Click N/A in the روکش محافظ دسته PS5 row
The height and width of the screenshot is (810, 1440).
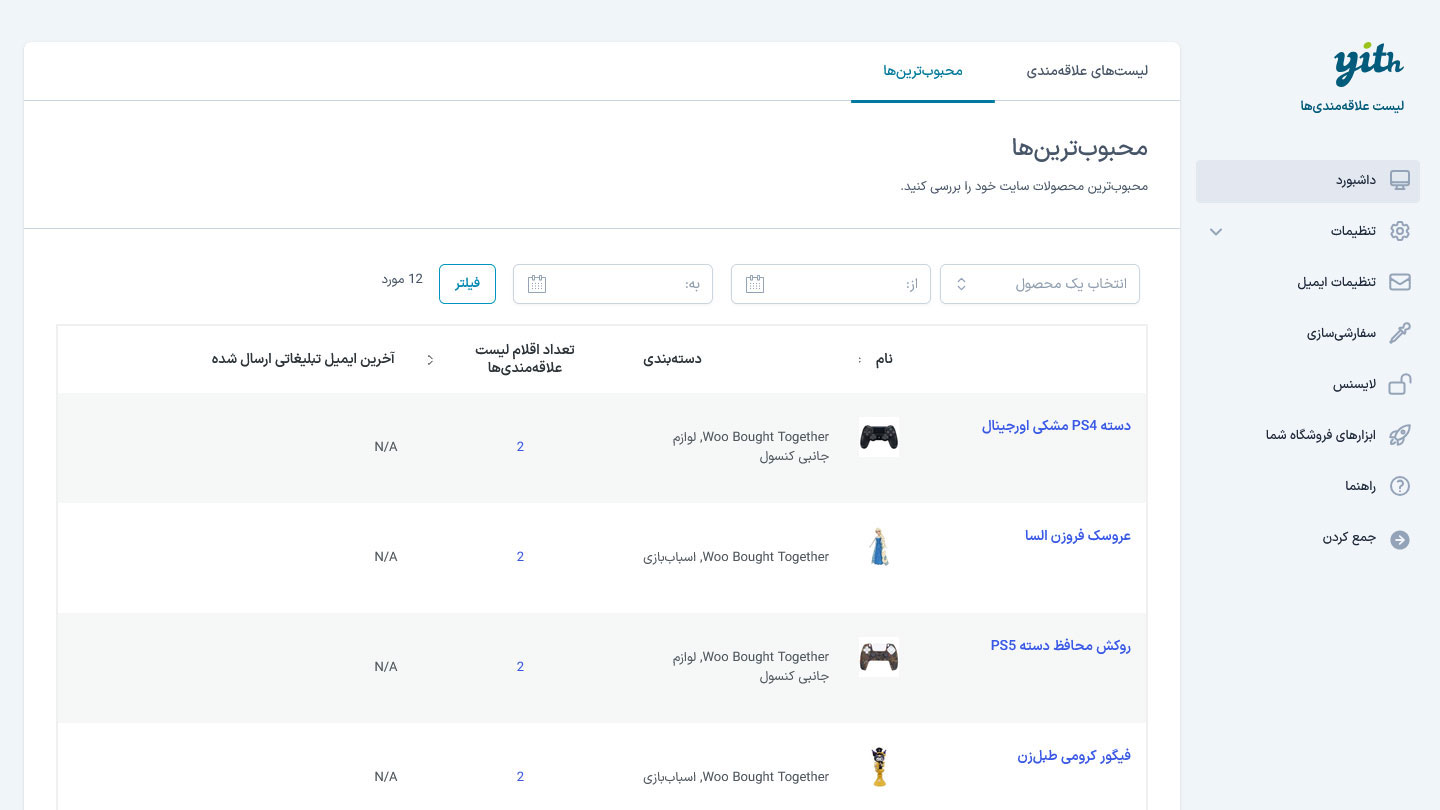386,667
